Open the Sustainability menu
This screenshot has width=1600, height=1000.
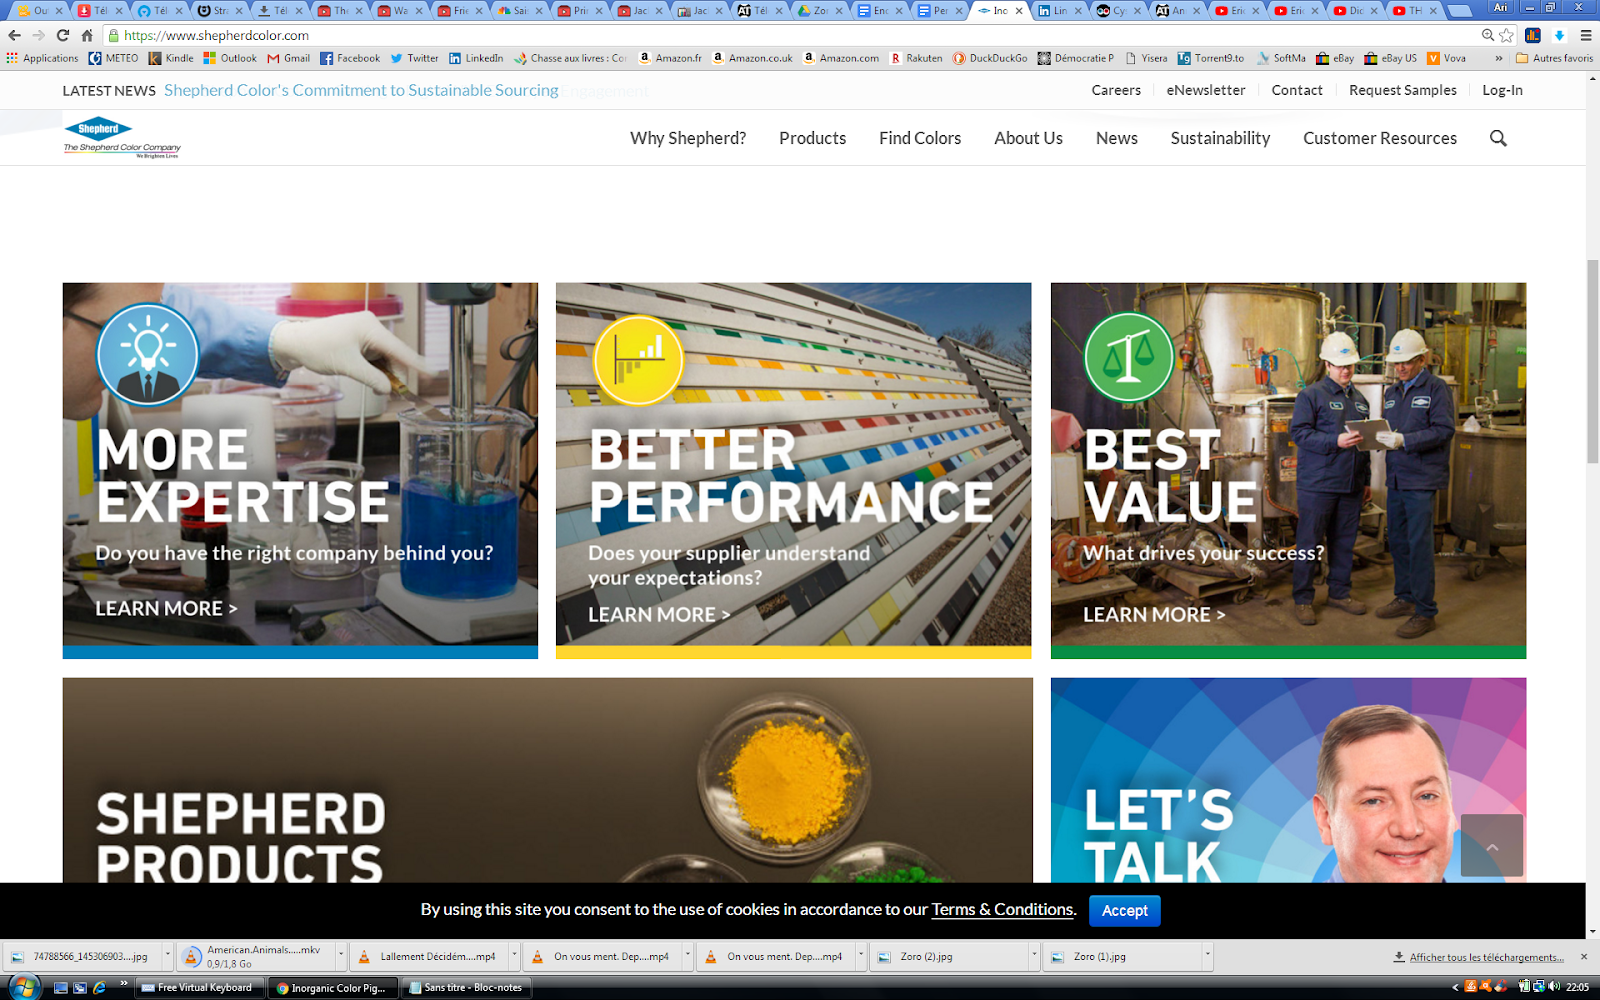tap(1220, 138)
